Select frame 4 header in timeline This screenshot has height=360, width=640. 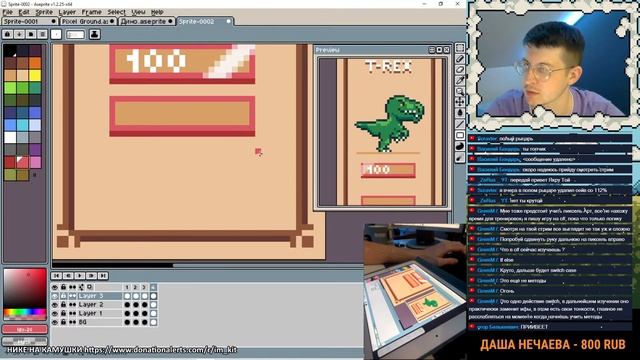(x=153, y=287)
